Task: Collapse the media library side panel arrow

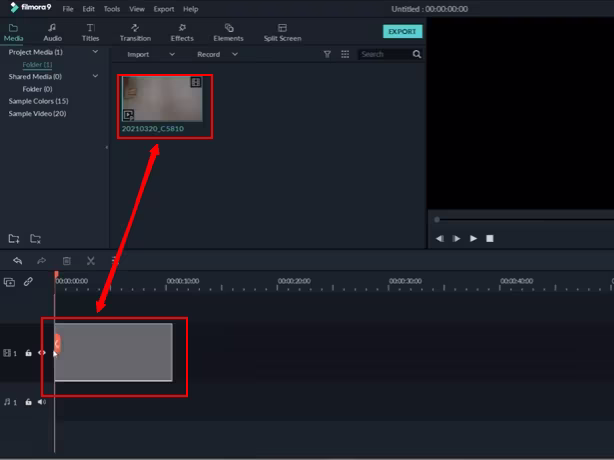Action: [107, 147]
